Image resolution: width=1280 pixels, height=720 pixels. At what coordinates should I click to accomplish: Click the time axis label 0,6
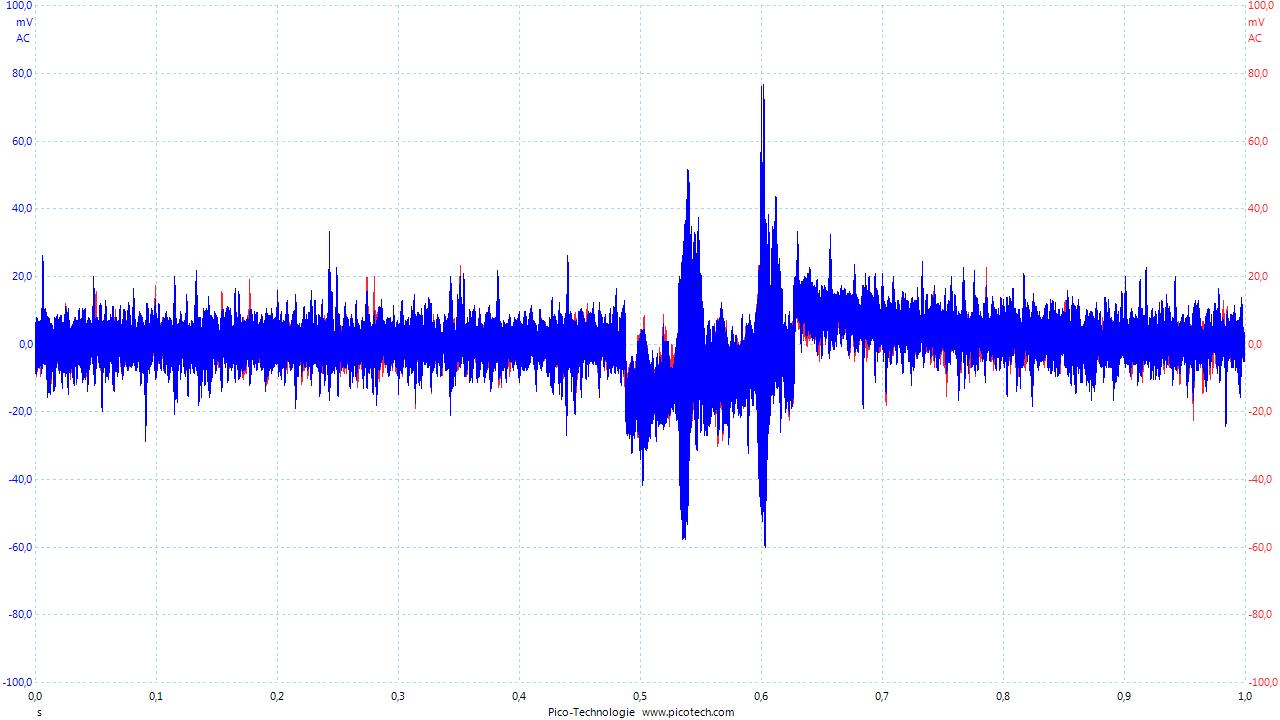click(761, 696)
